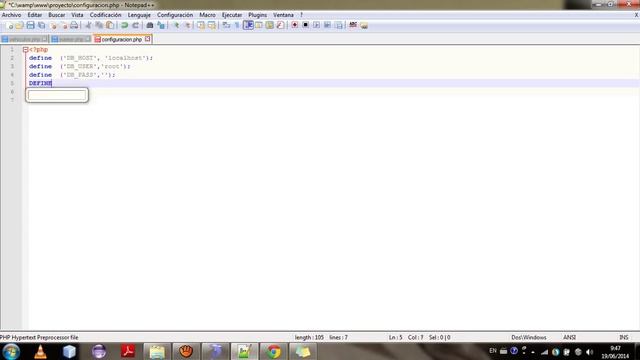The image size is (640, 360).
Task: Click the Paste clipboard icon
Action: [x=110, y=25]
